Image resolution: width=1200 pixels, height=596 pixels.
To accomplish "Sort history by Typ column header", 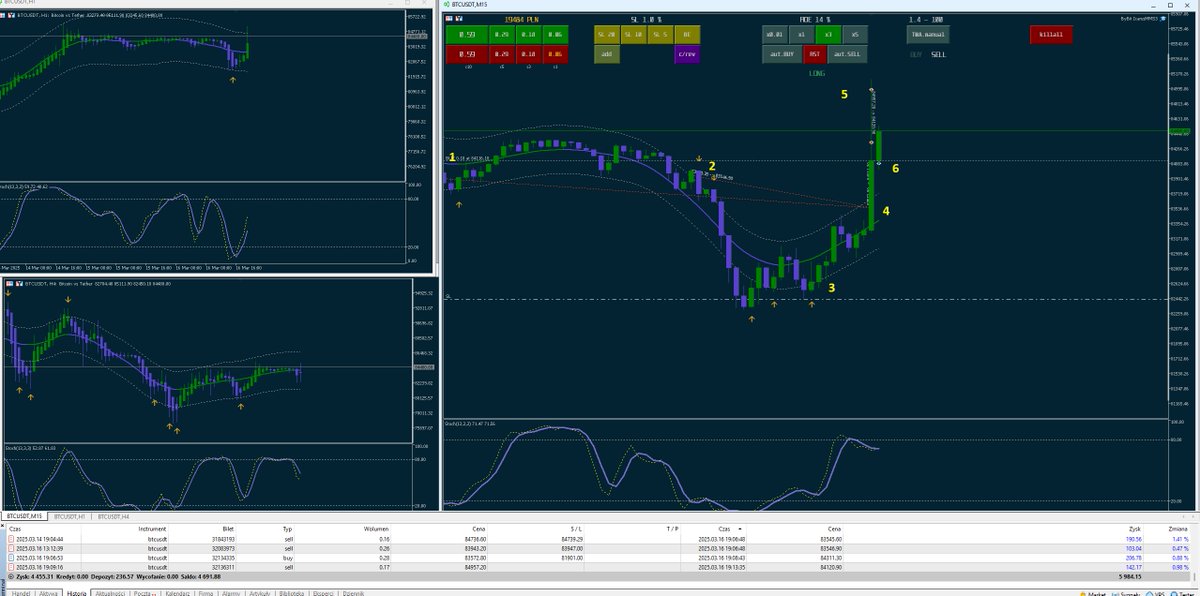I will 288,528.
